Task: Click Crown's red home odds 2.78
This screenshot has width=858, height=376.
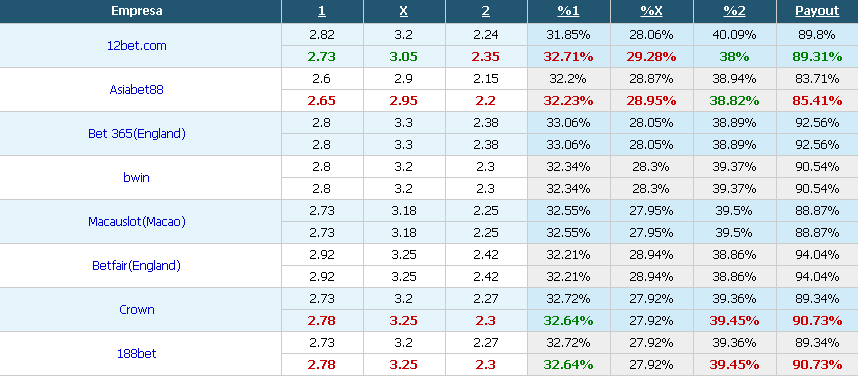Action: 322,321
